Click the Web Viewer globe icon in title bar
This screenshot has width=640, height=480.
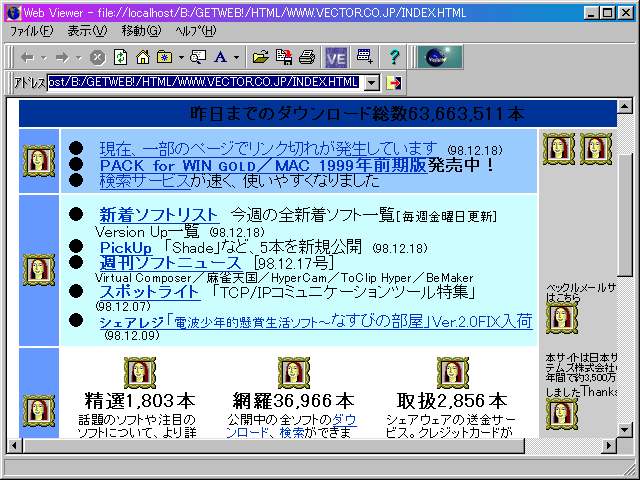(13, 13)
